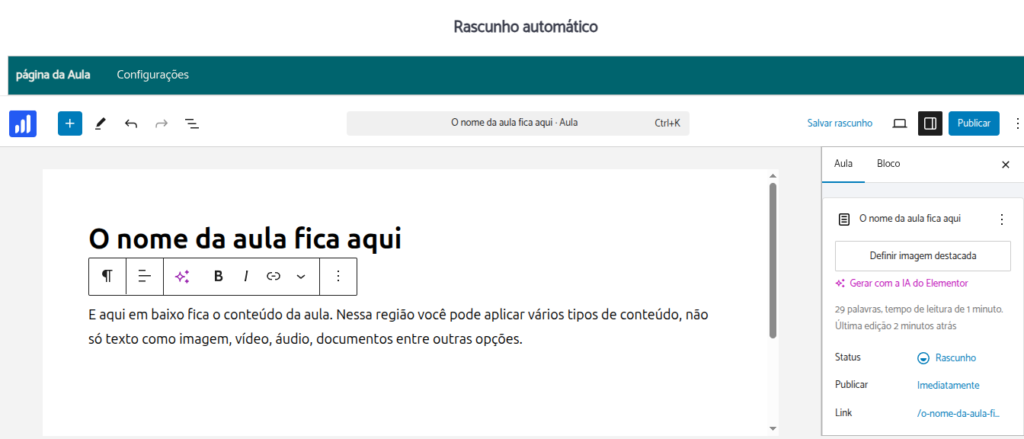The image size is (1024, 439).
Task: Click the editor vertical scrollbar
Action: coord(772,260)
